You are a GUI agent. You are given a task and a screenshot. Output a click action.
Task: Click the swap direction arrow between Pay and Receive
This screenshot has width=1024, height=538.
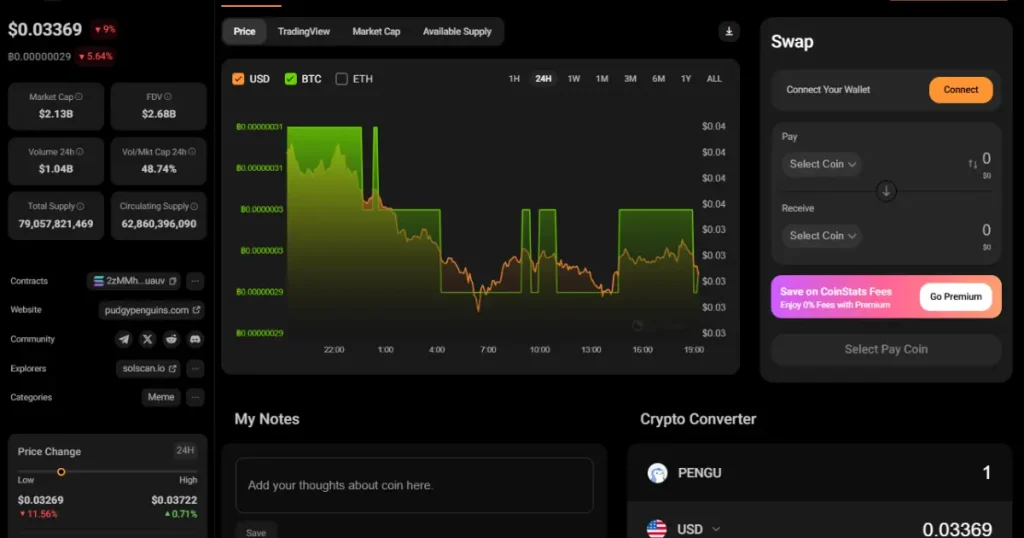(886, 191)
